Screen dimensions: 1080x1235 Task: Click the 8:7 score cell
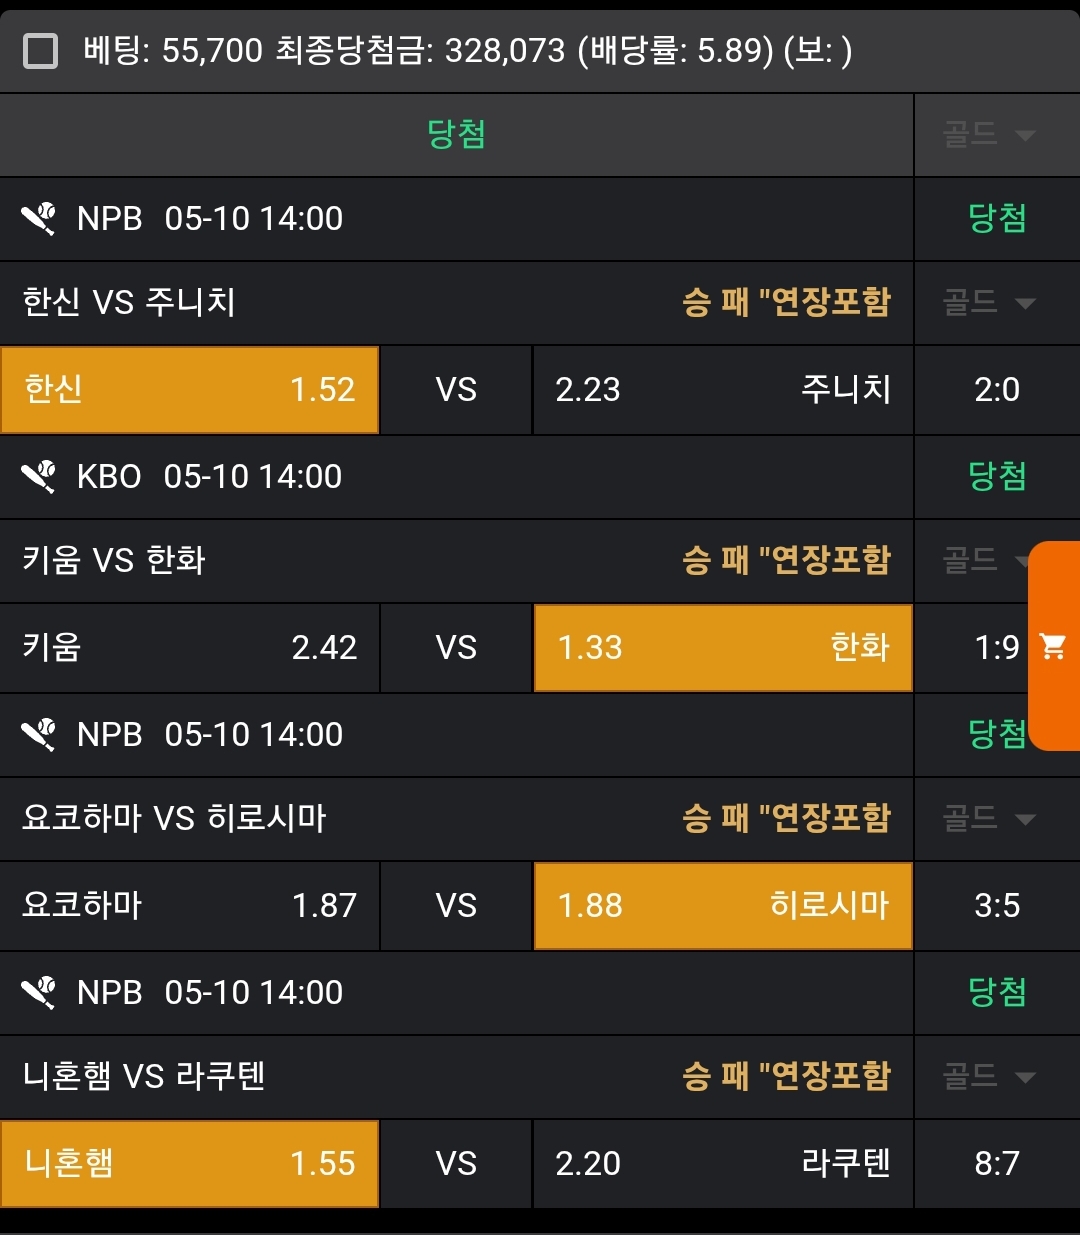point(996,1163)
